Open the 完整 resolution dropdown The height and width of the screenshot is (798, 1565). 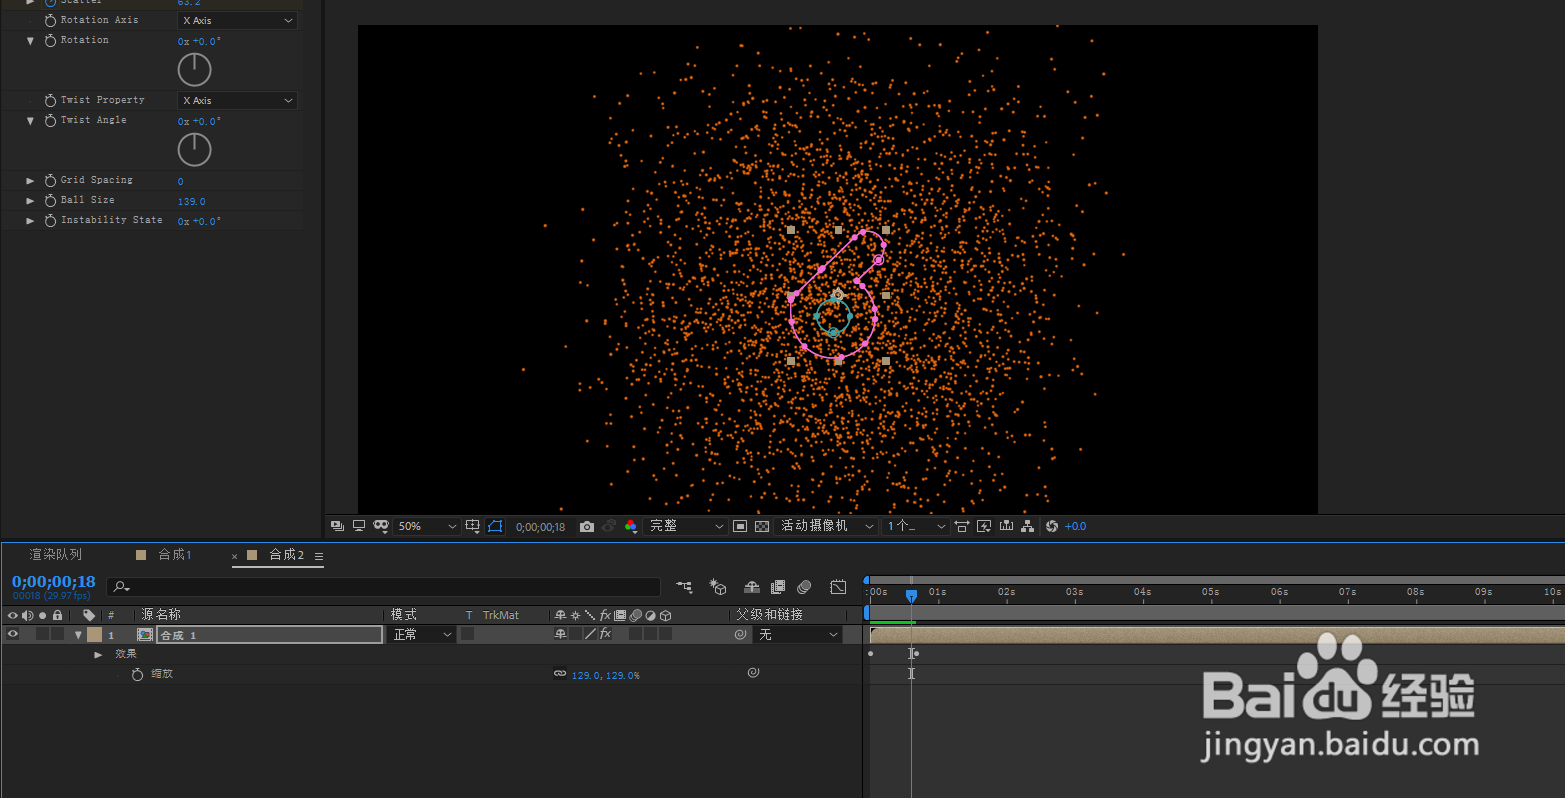click(686, 526)
